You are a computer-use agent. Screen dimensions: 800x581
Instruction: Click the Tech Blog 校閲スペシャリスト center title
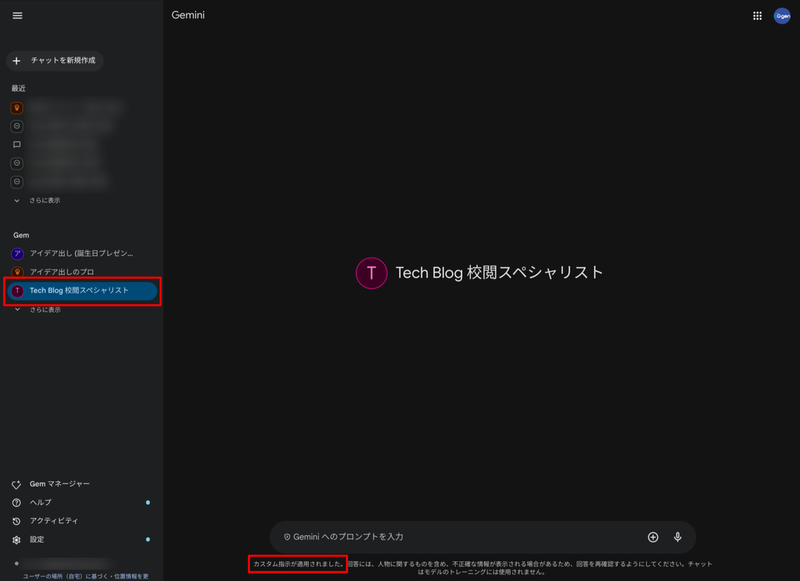click(x=499, y=273)
